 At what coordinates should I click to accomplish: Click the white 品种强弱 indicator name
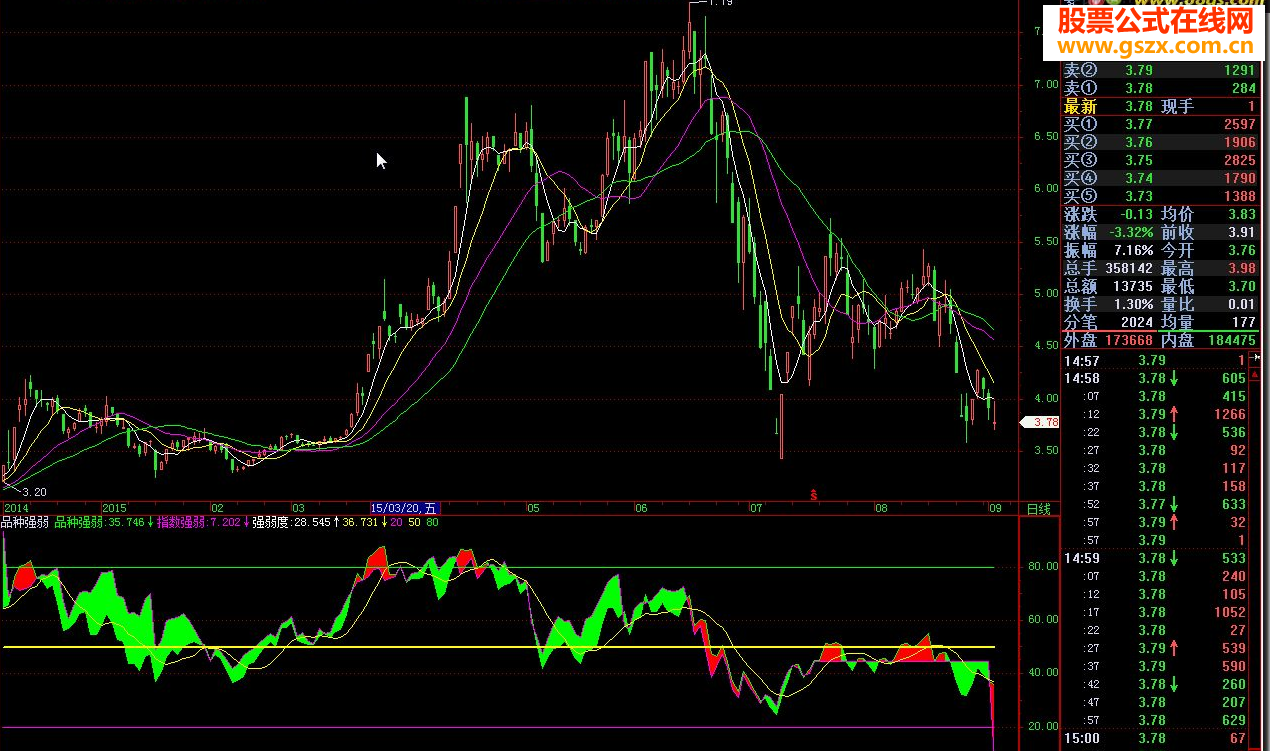25,522
